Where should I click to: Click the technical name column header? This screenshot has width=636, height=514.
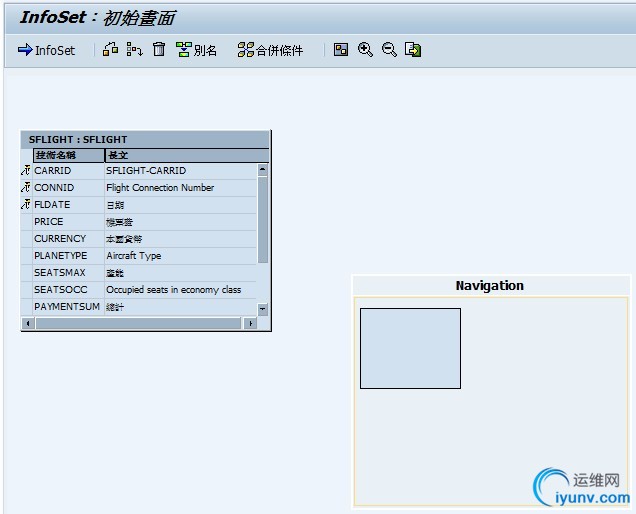tap(69, 155)
